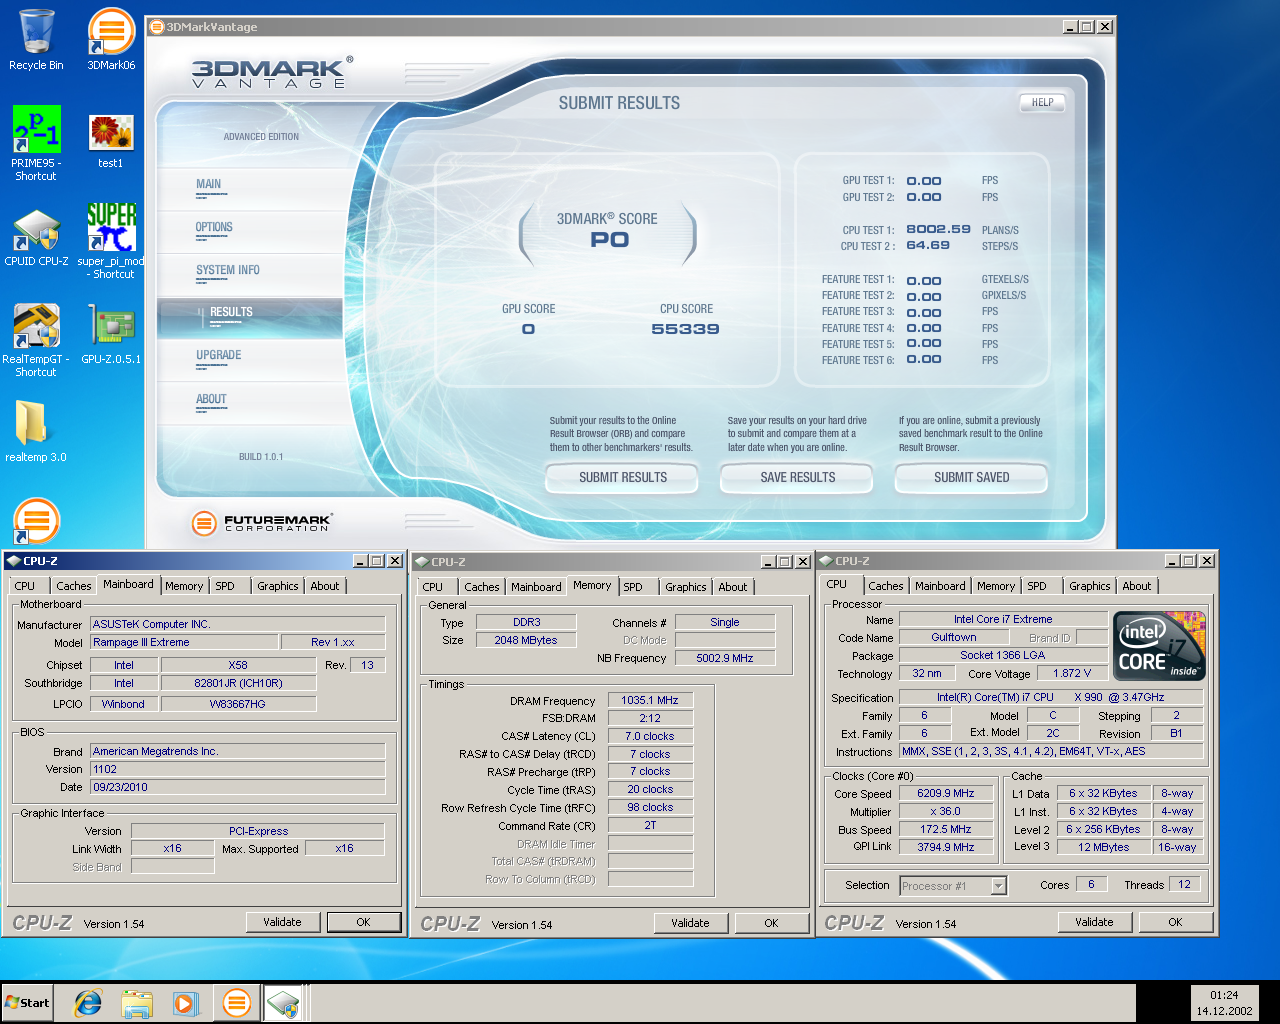Open the test1 image icon
This screenshot has width=1280, height=1024.
111,140
